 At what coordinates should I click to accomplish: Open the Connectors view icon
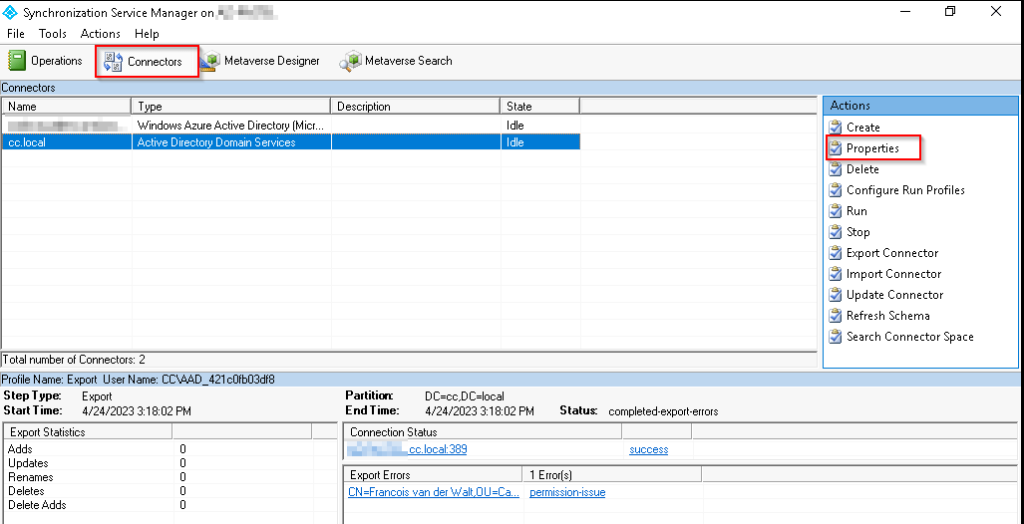(x=113, y=62)
